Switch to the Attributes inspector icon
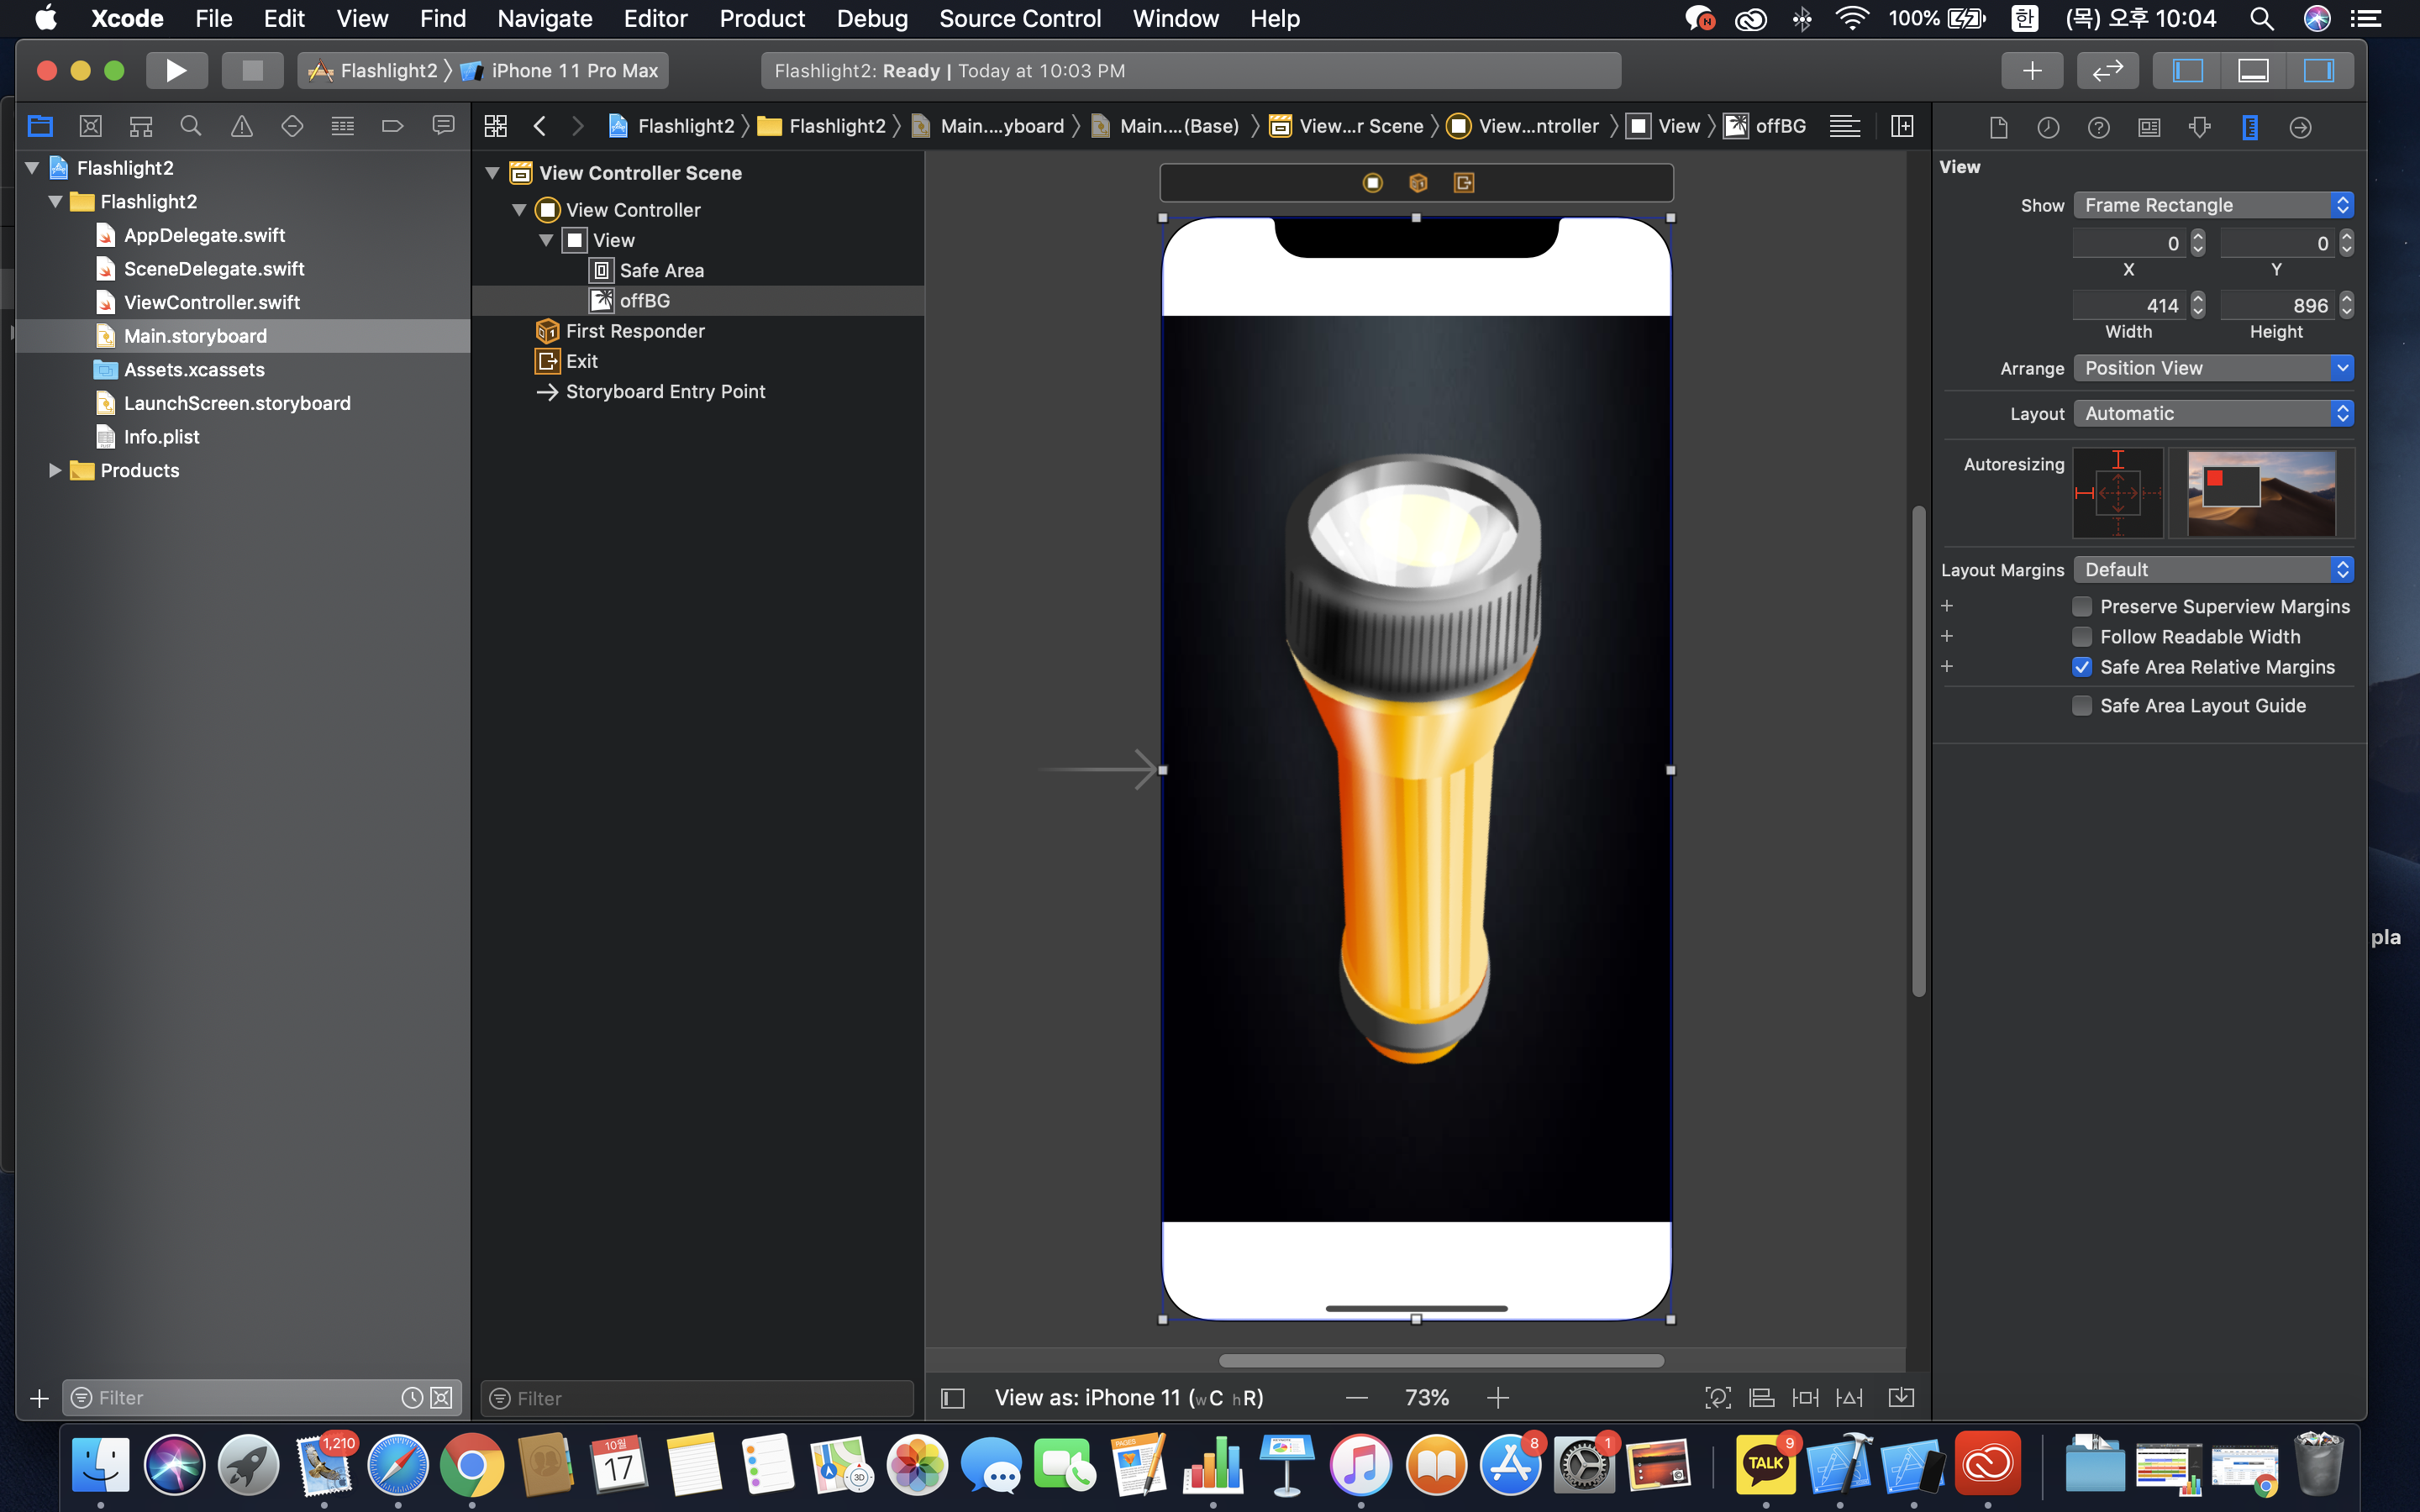 pos(2199,127)
